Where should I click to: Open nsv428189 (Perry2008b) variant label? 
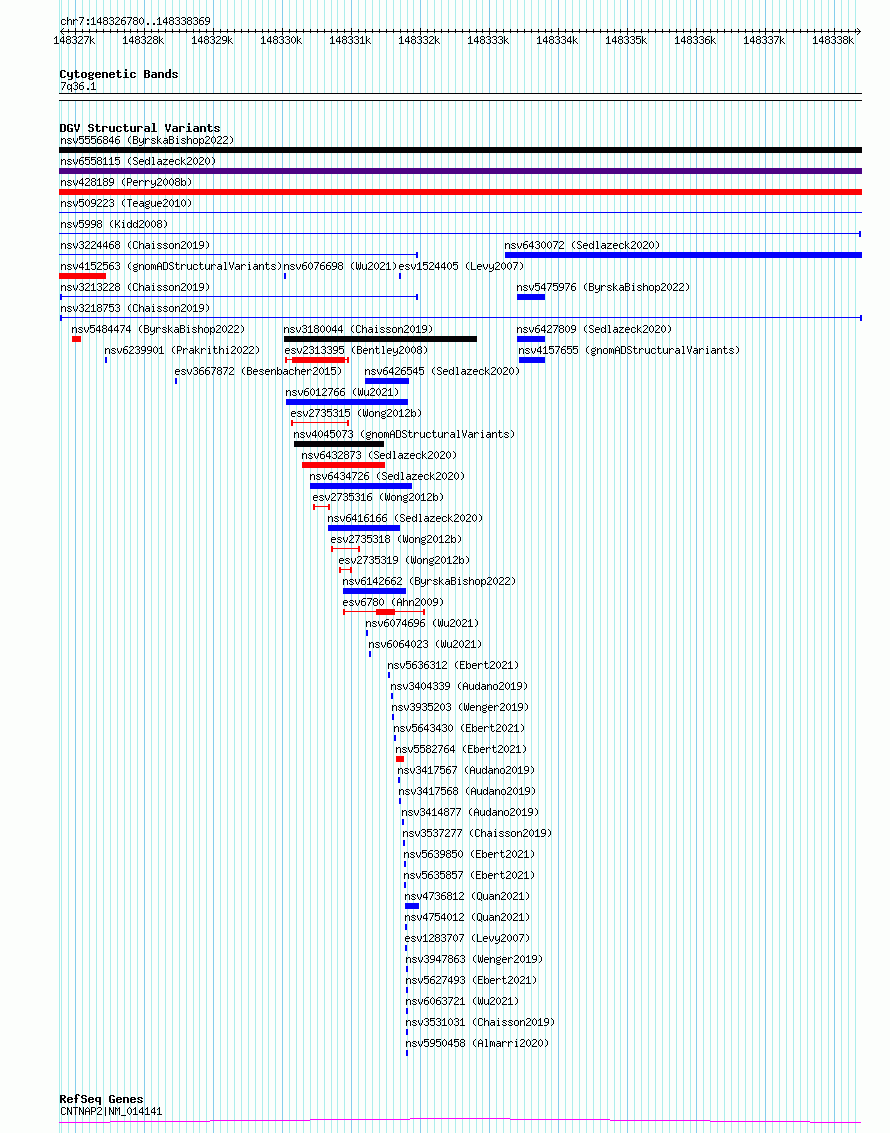[x=126, y=182]
